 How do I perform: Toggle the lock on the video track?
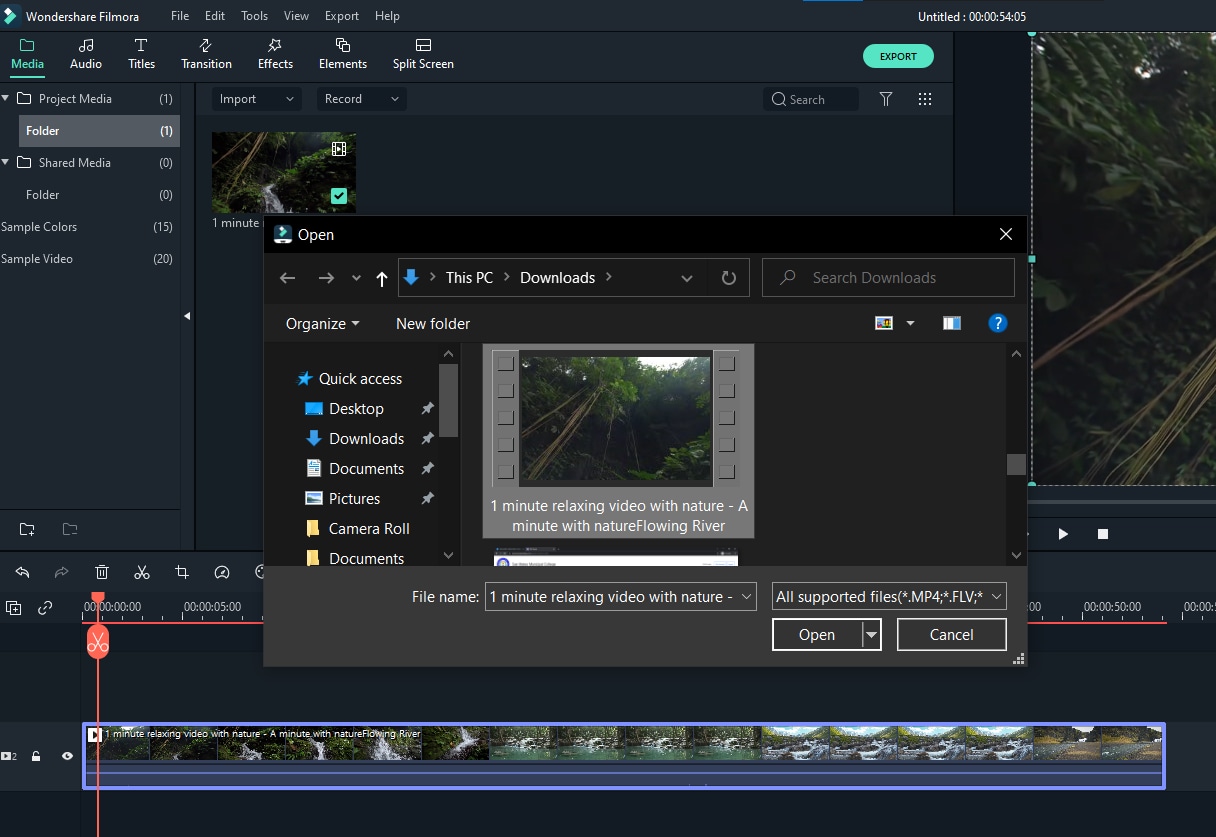[x=36, y=756]
